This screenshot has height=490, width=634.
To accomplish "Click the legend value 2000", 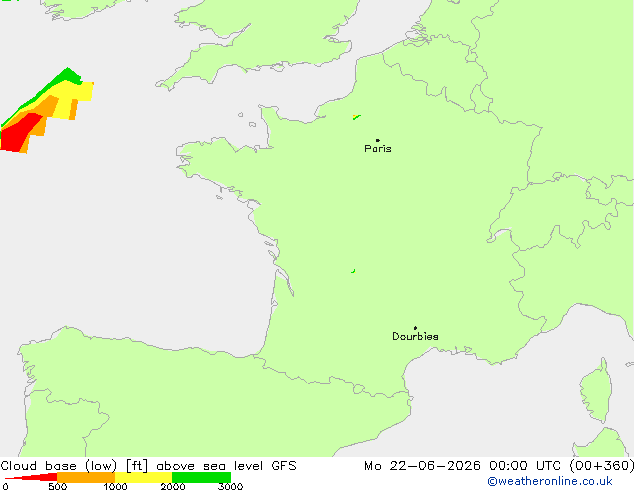I will click(173, 486).
